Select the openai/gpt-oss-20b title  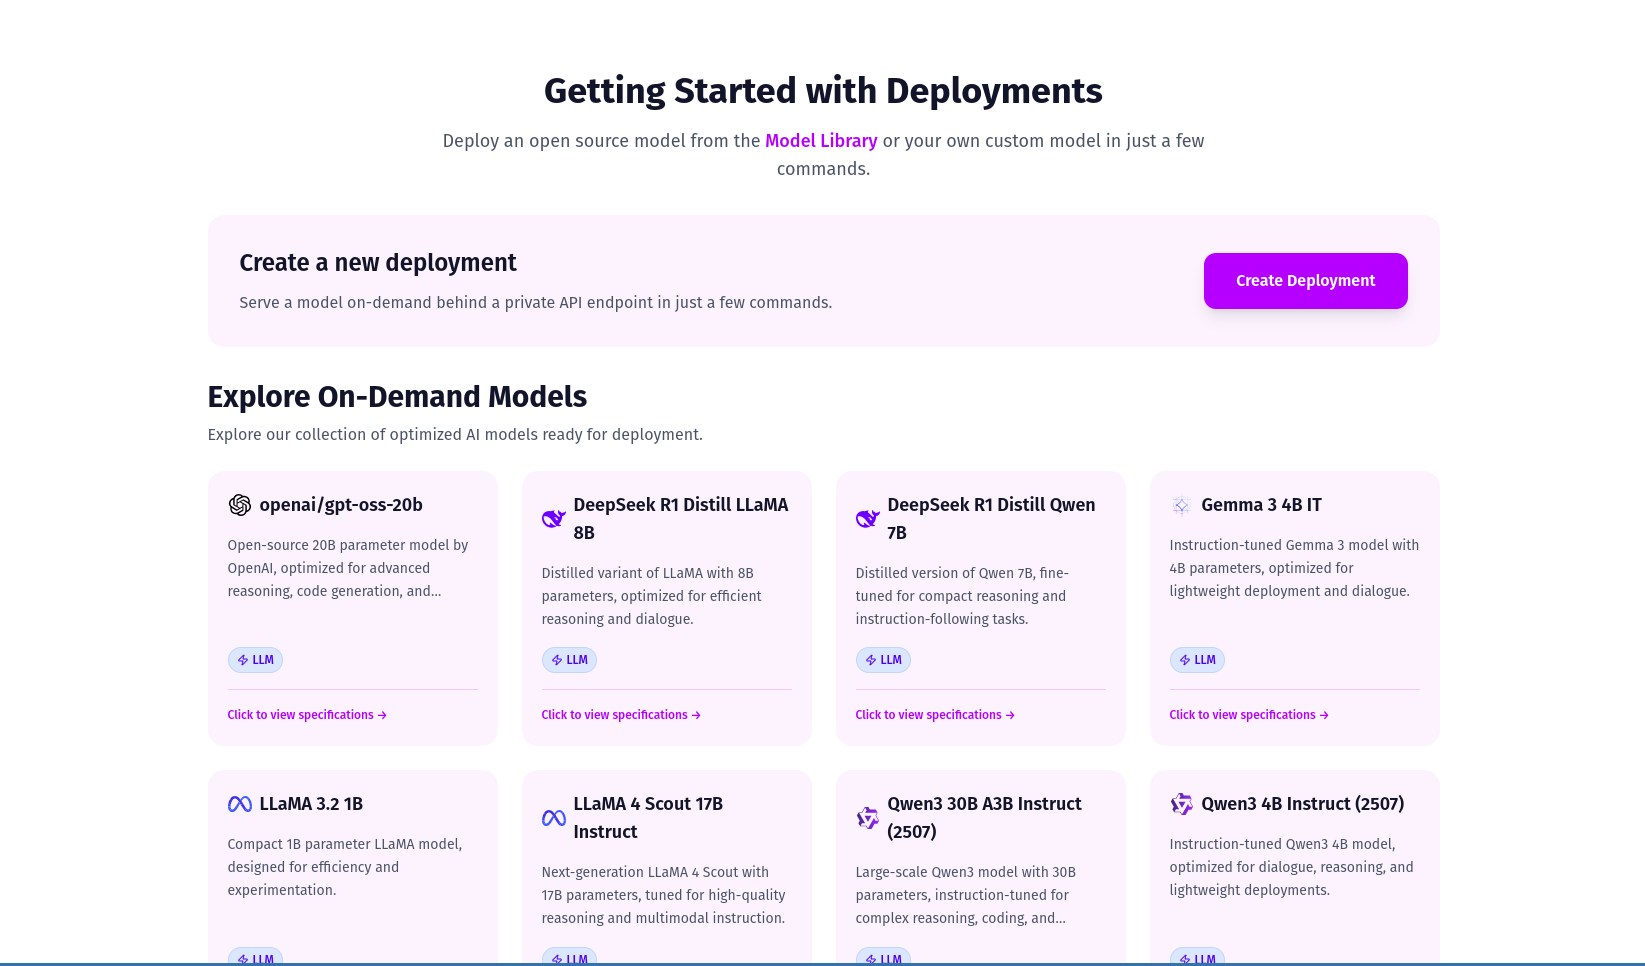point(341,505)
